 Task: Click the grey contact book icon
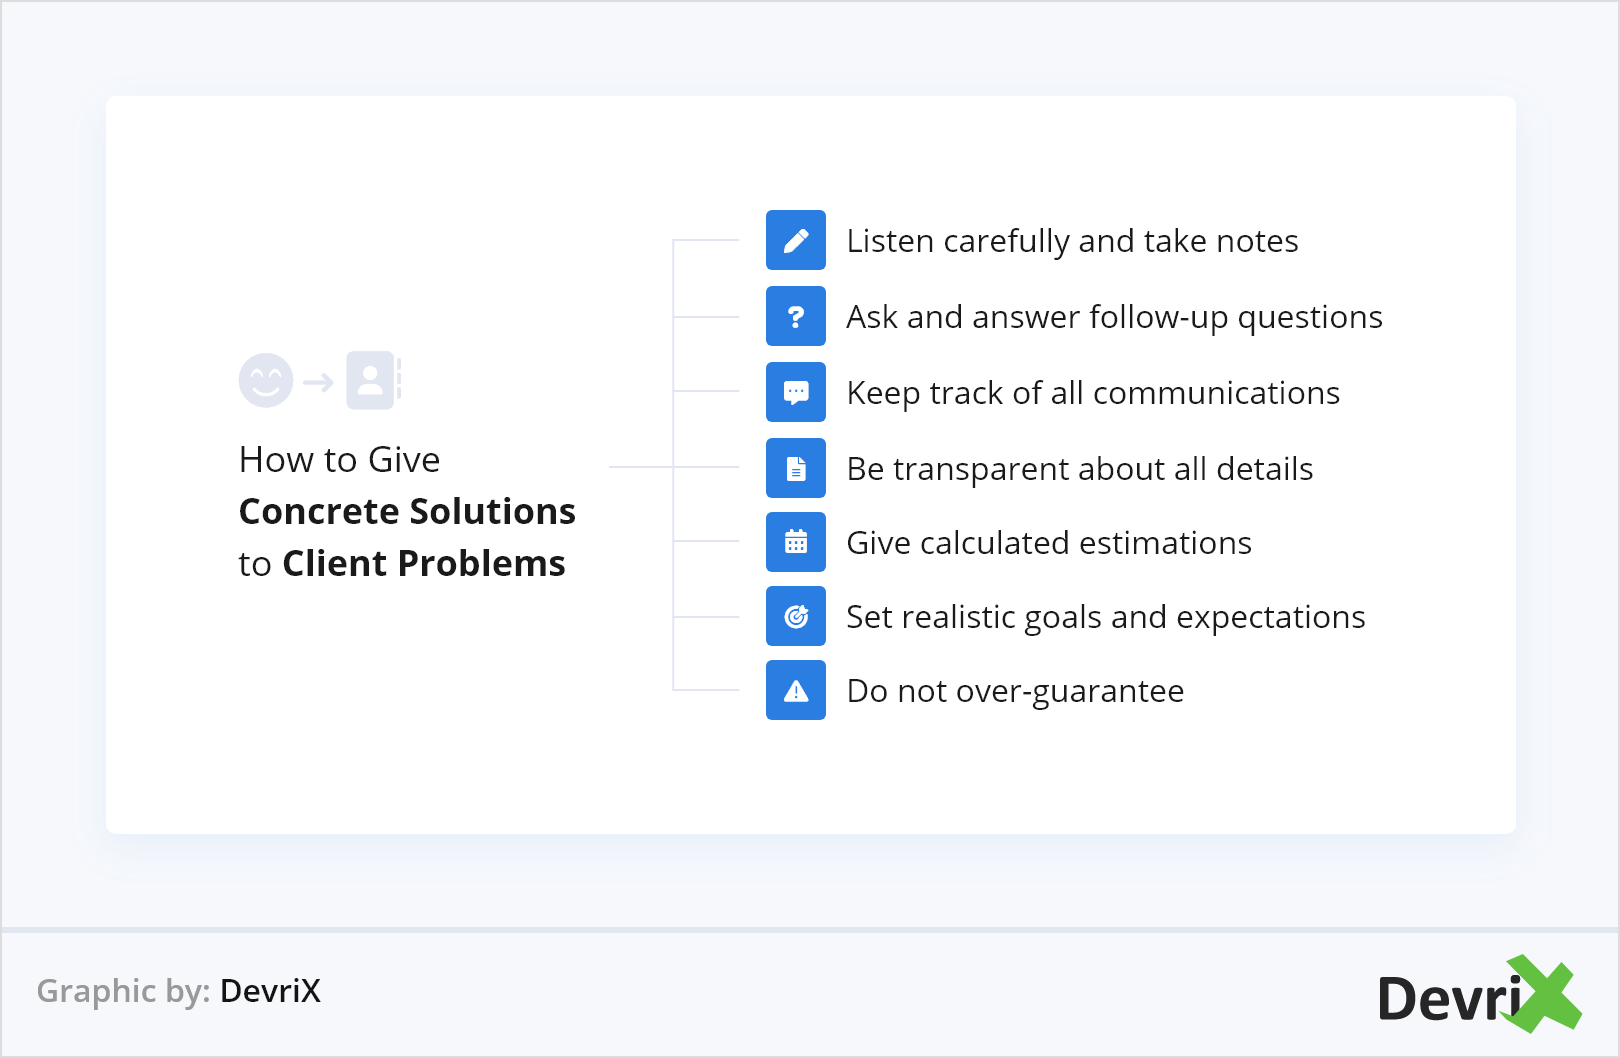pos(372,380)
